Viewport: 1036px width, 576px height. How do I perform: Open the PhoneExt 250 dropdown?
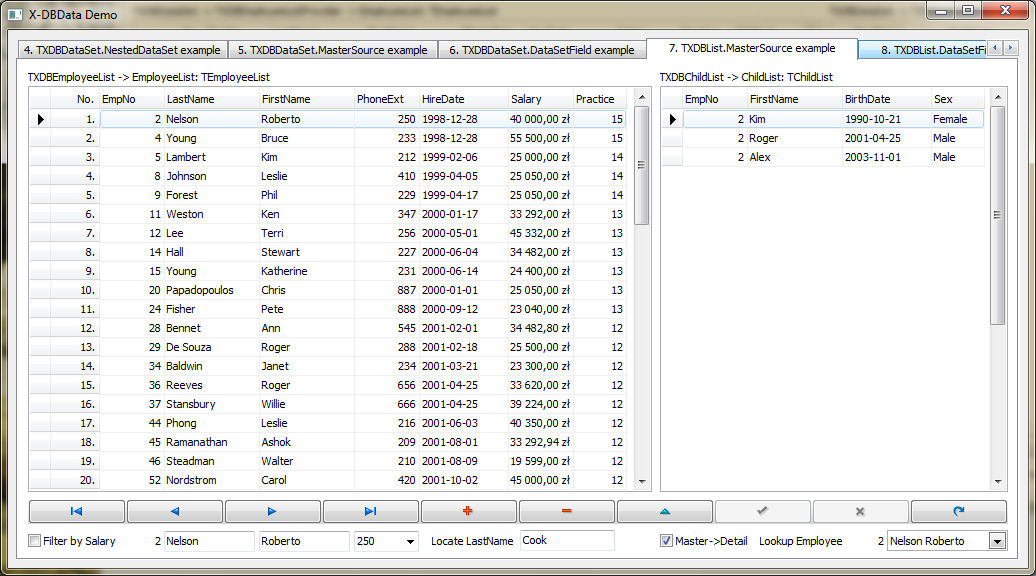point(409,542)
